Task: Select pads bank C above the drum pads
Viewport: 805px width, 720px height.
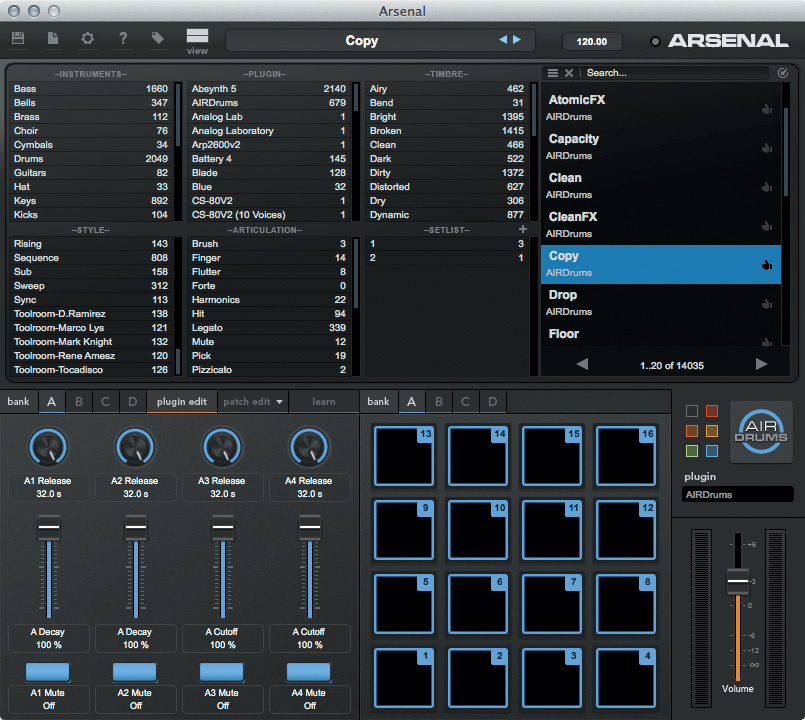Action: coord(465,402)
